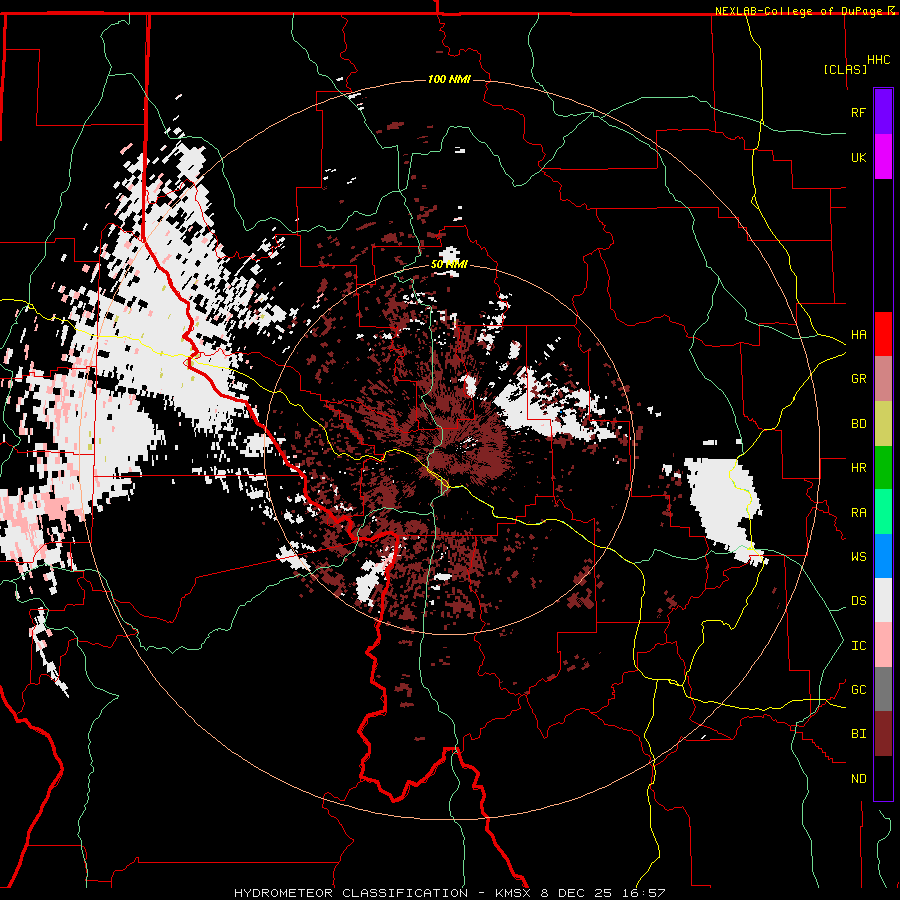Viewport: 900px width, 900px height.
Task: Select the DS white legend swatch
Action: 883,600
